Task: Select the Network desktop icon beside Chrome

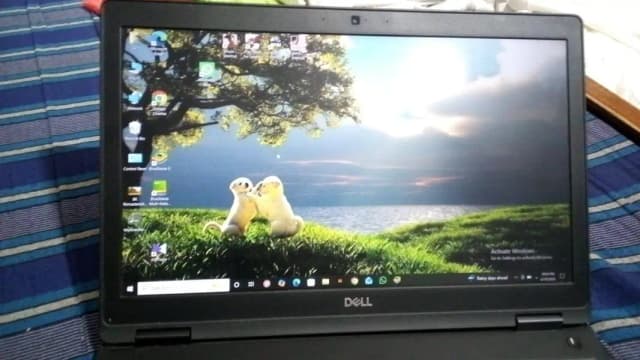Action: 134,101
